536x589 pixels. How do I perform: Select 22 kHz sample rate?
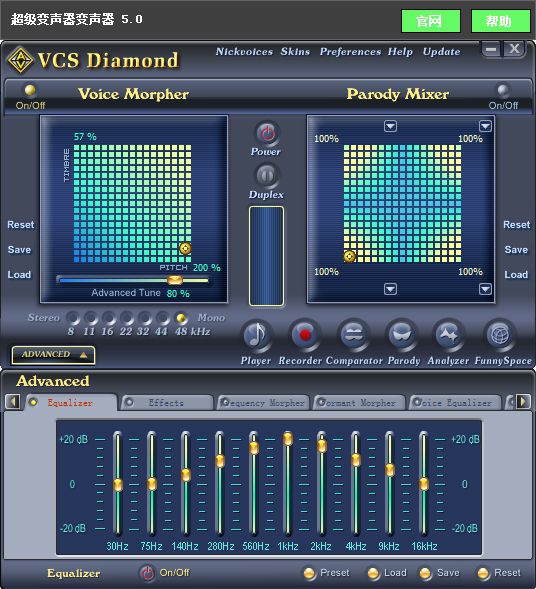click(x=127, y=318)
